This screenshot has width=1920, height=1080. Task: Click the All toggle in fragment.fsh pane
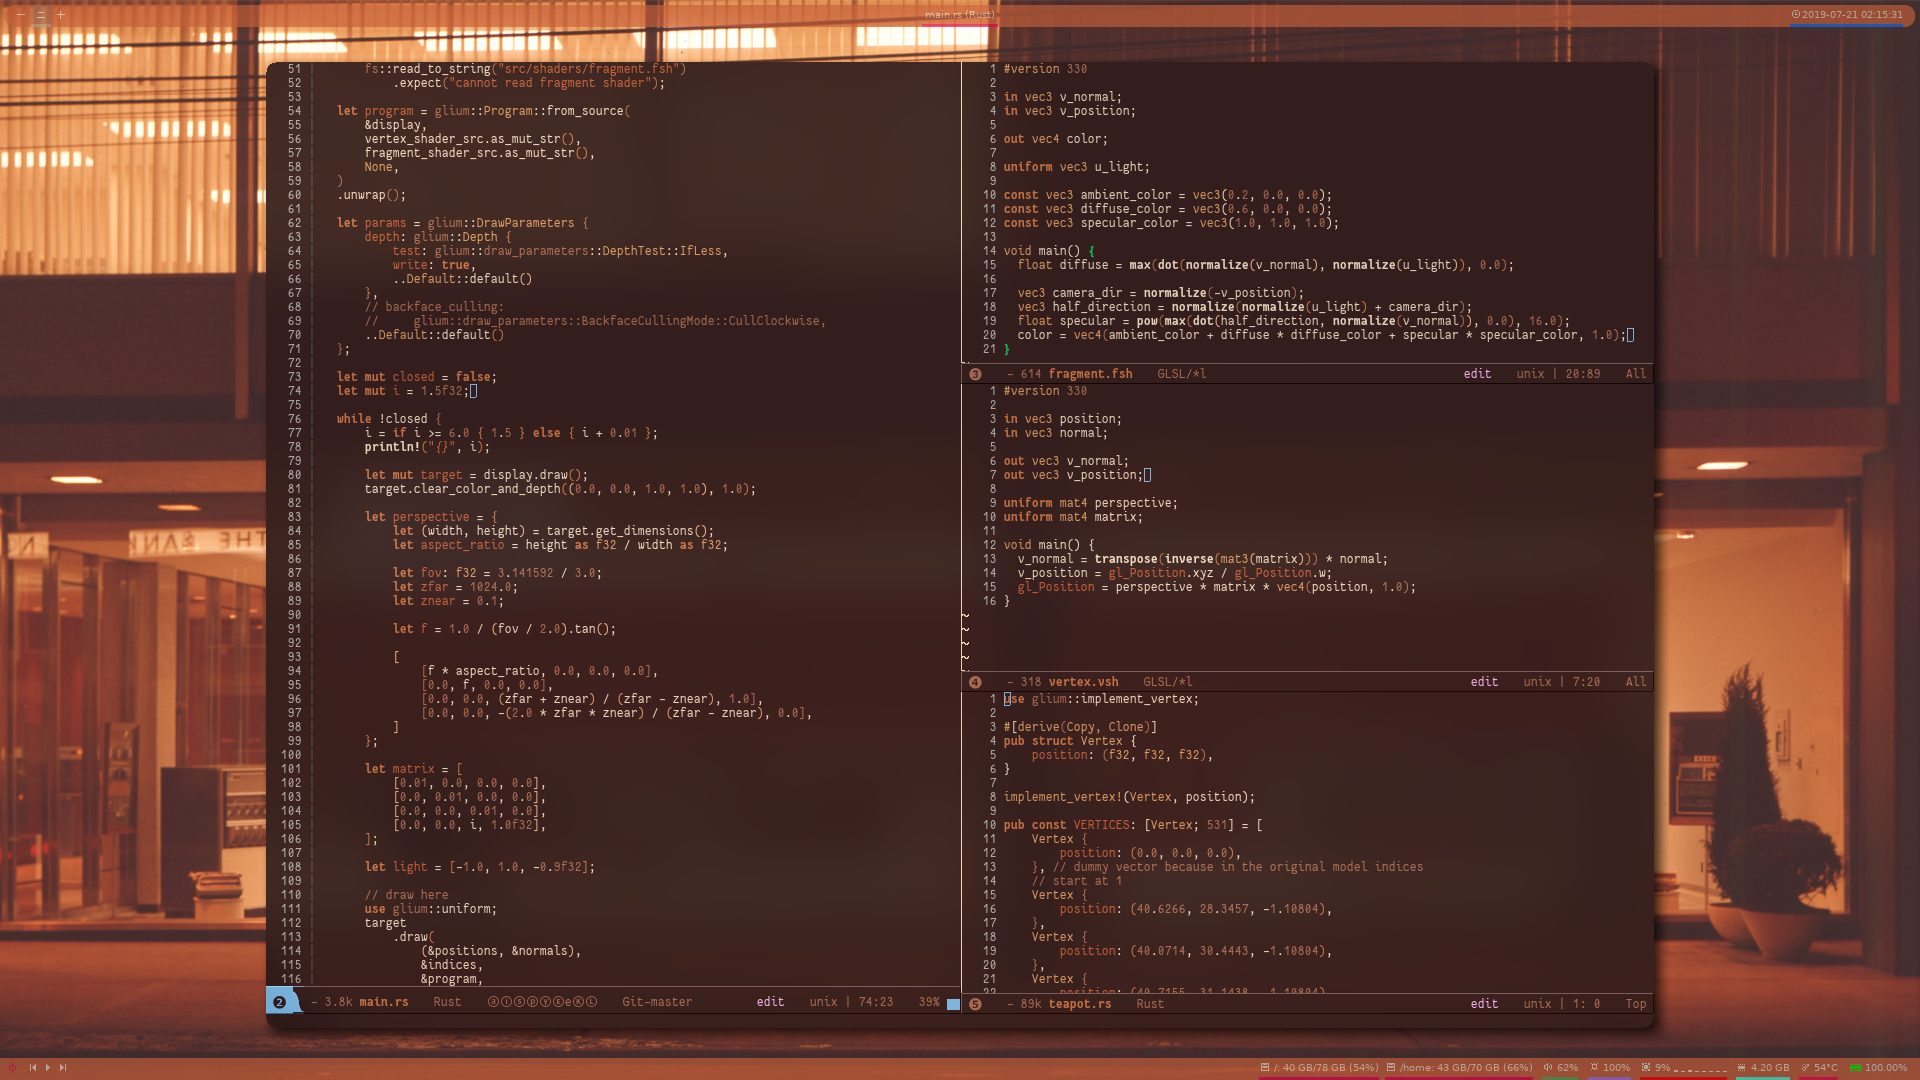(x=1634, y=375)
